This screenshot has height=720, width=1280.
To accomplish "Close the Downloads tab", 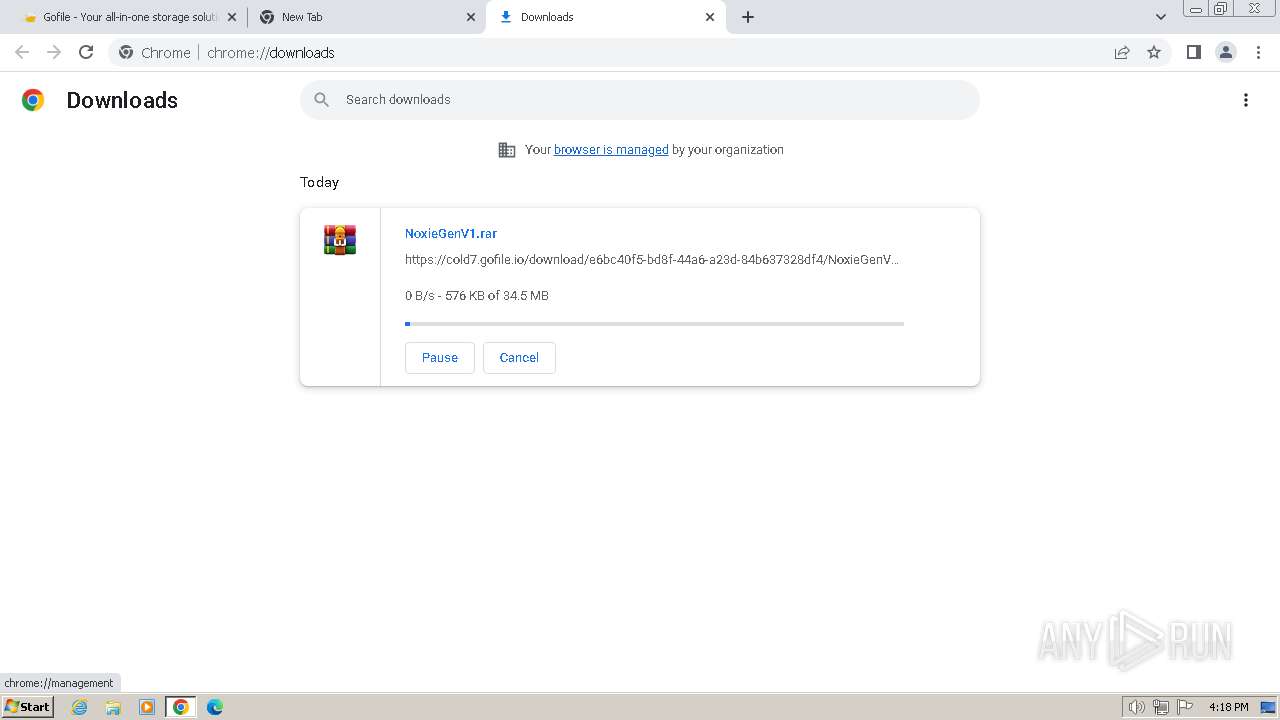I will [x=710, y=17].
